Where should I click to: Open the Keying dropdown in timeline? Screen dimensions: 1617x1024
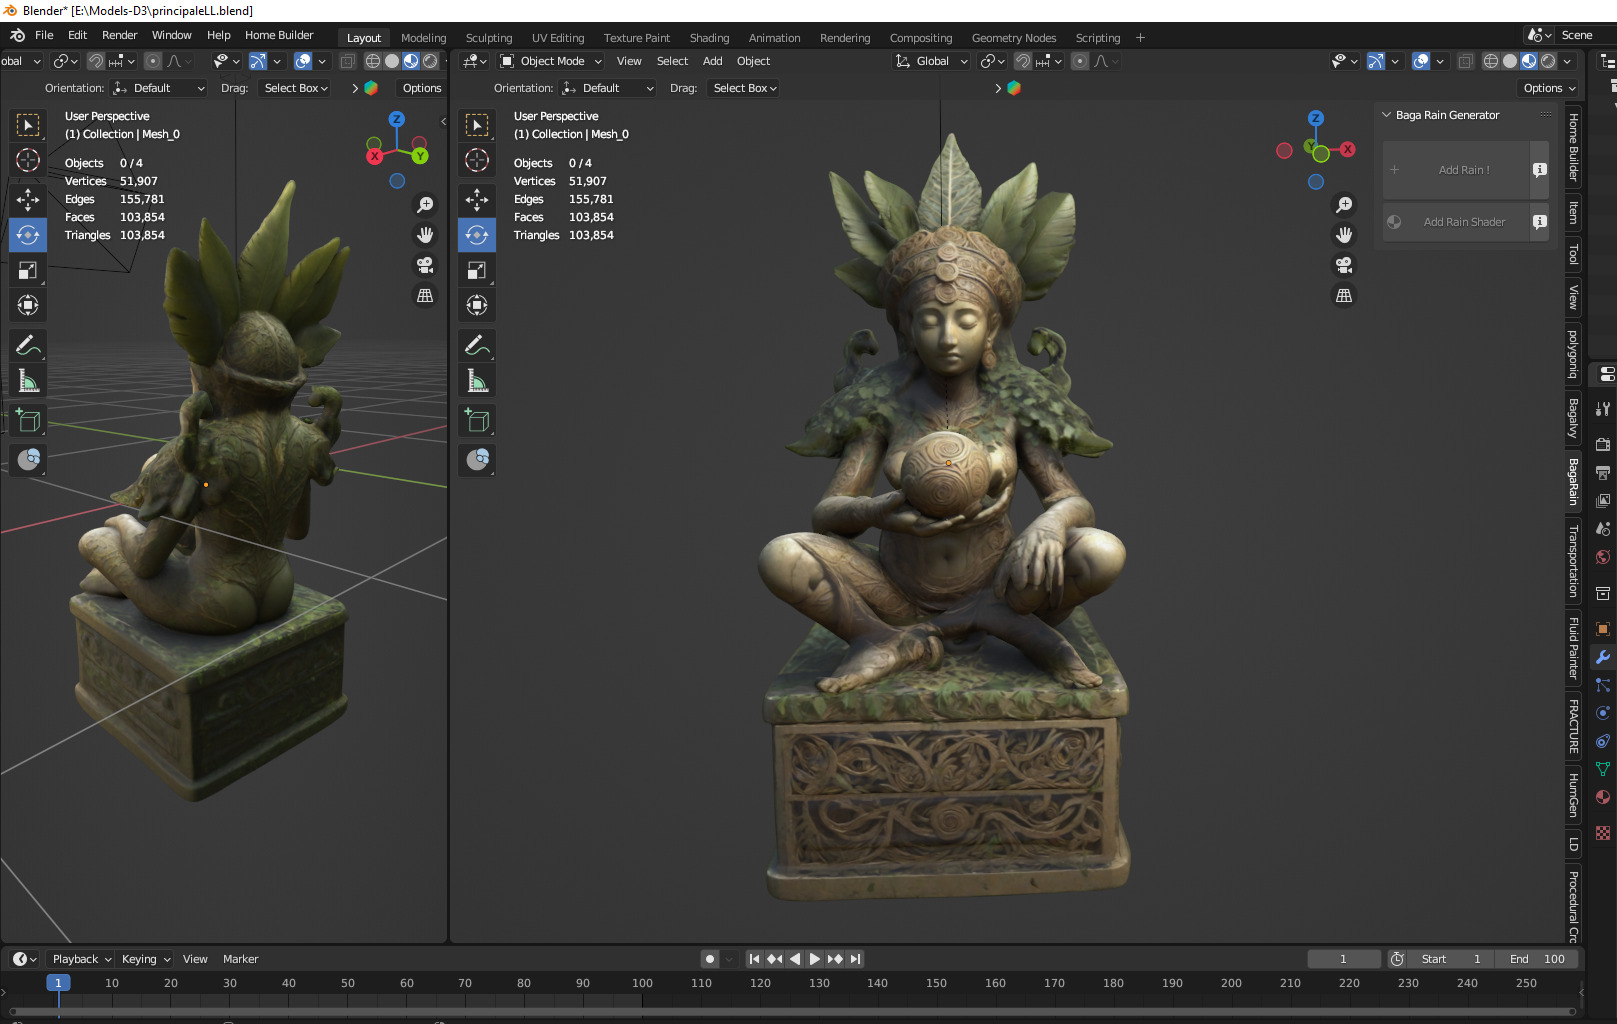point(146,959)
